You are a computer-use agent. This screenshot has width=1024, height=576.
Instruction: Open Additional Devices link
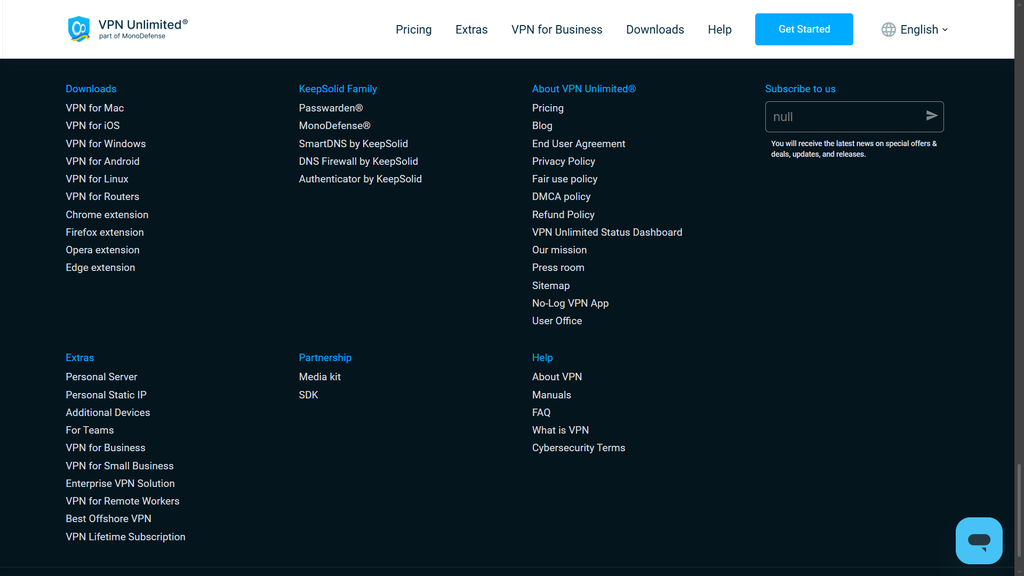pyautogui.click(x=108, y=413)
